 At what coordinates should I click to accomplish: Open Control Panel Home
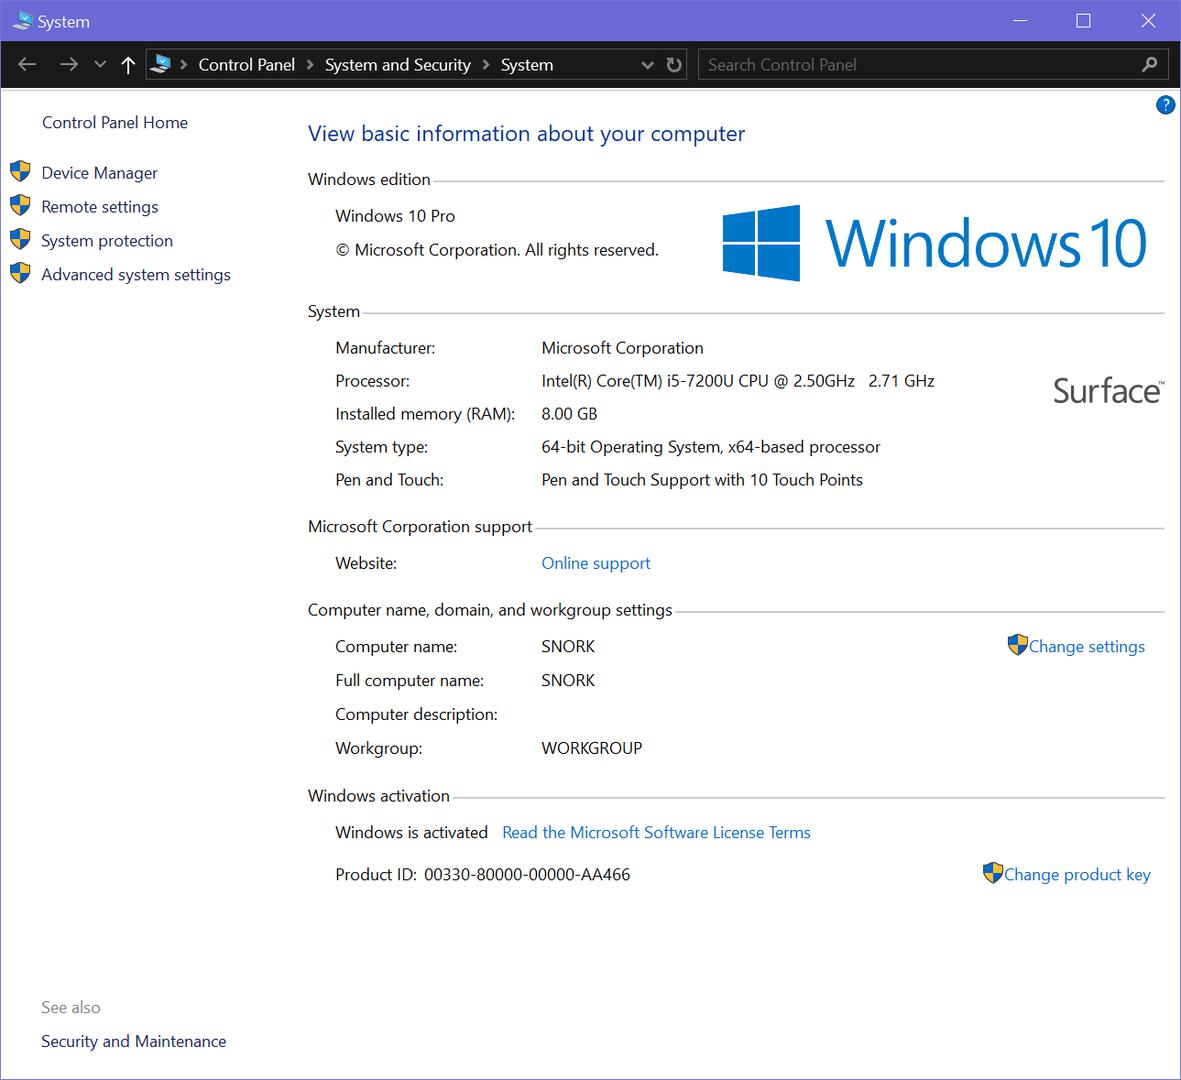pos(115,122)
